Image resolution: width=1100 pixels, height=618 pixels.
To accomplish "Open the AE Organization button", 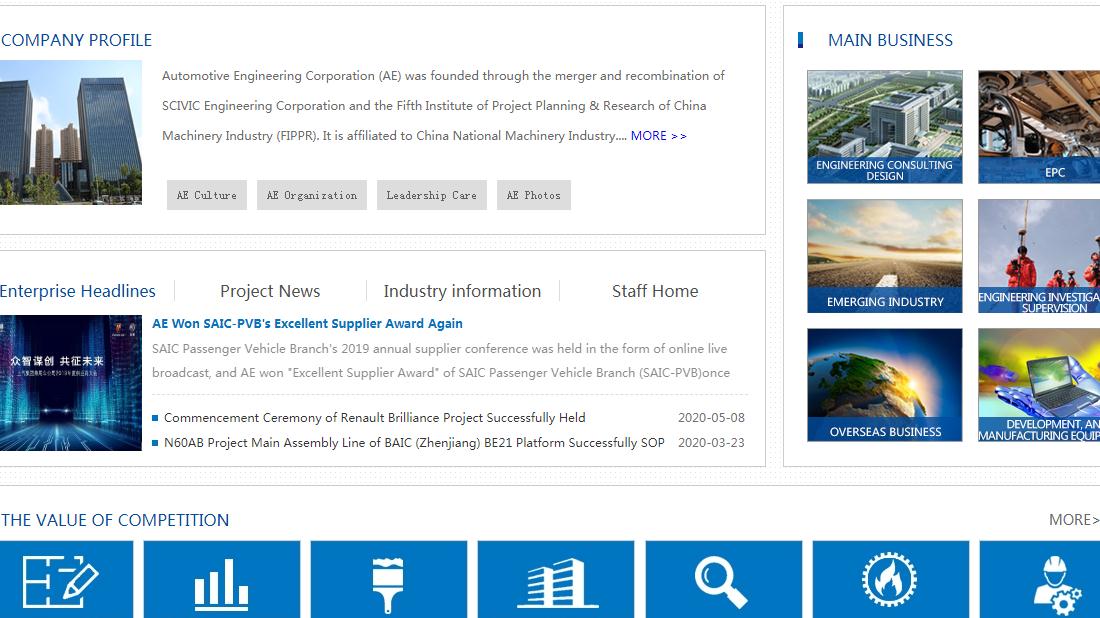I will 312,195.
